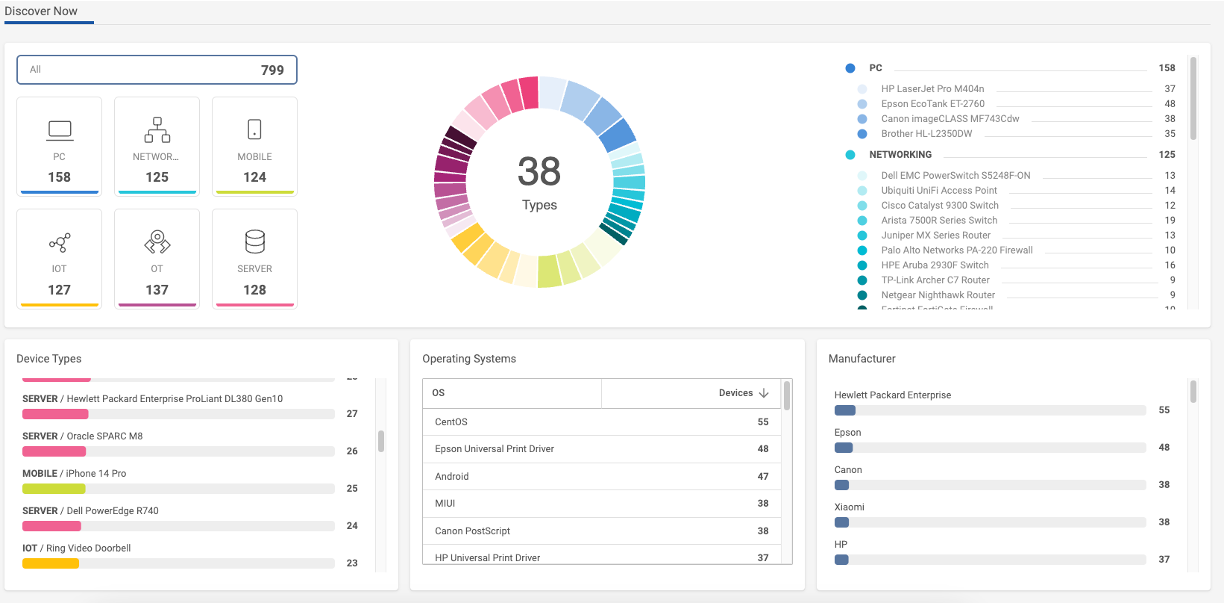Select the Server database icon
The image size is (1224, 604).
(x=254, y=242)
